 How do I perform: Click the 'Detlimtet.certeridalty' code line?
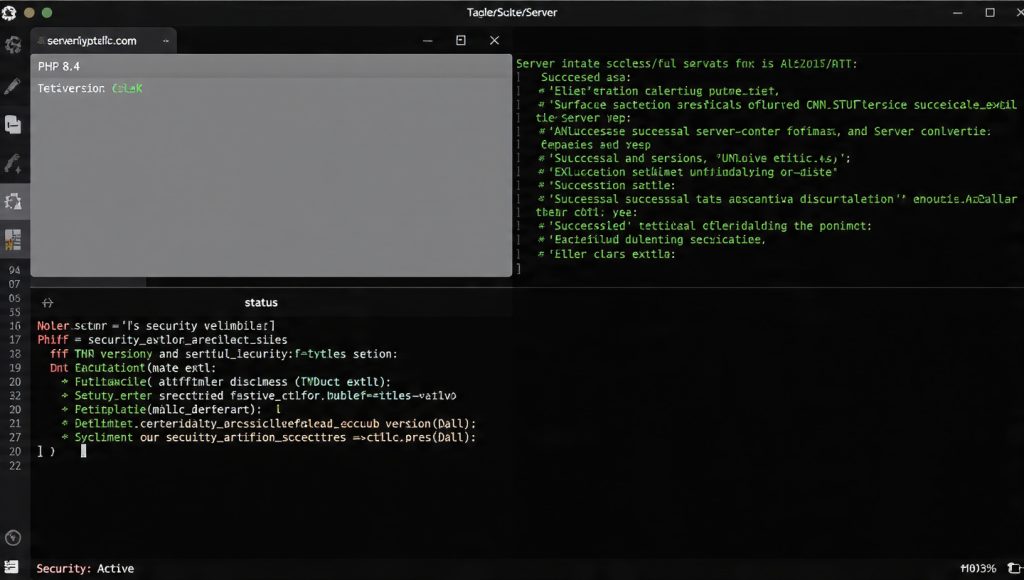tap(268, 423)
